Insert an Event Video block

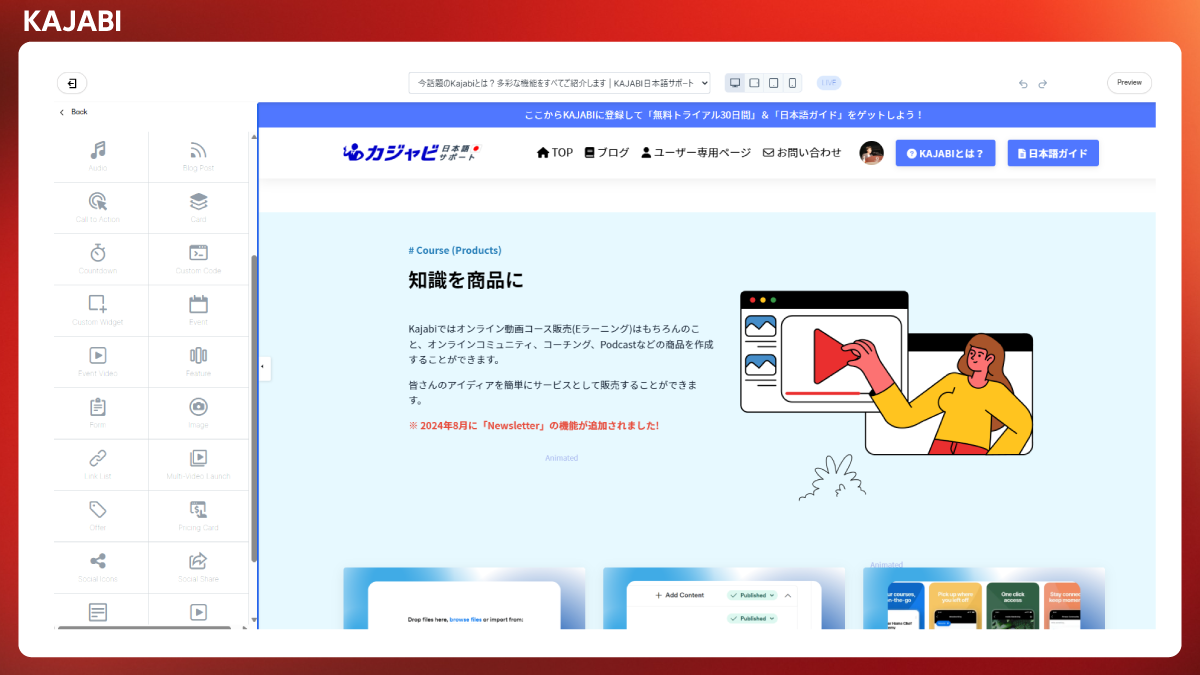click(x=98, y=362)
